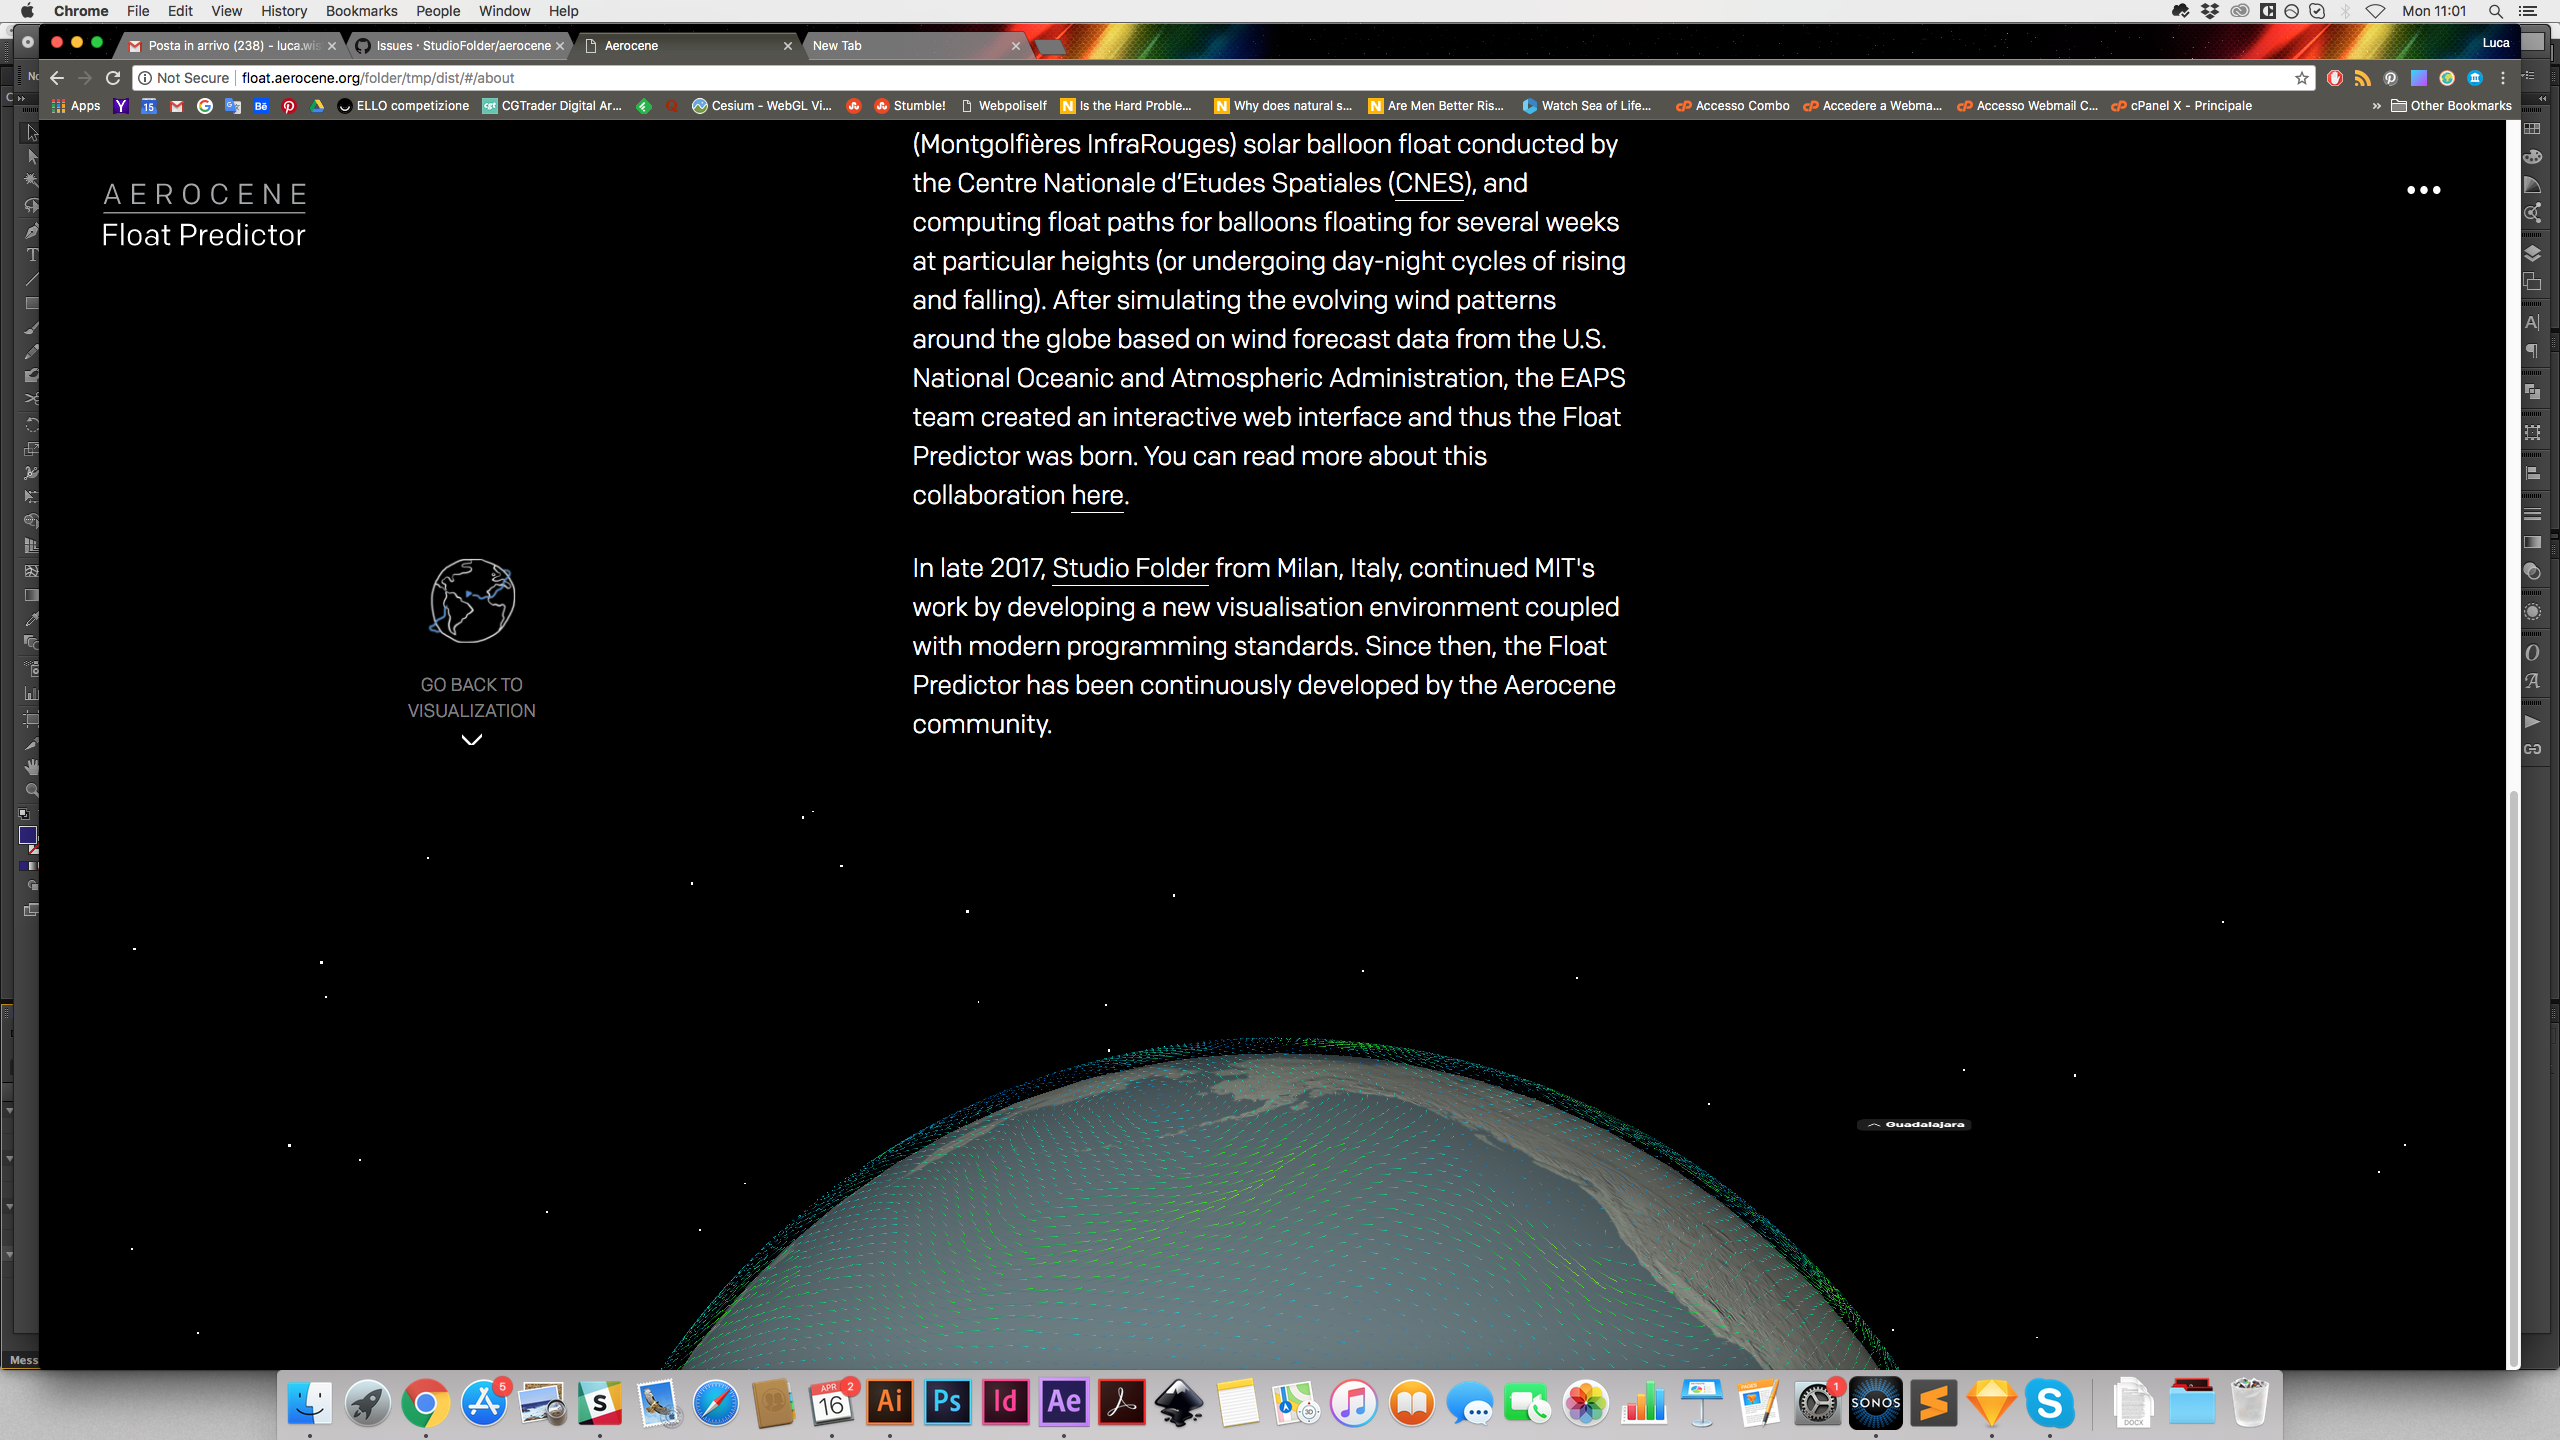Open the History menu

pos(284,11)
